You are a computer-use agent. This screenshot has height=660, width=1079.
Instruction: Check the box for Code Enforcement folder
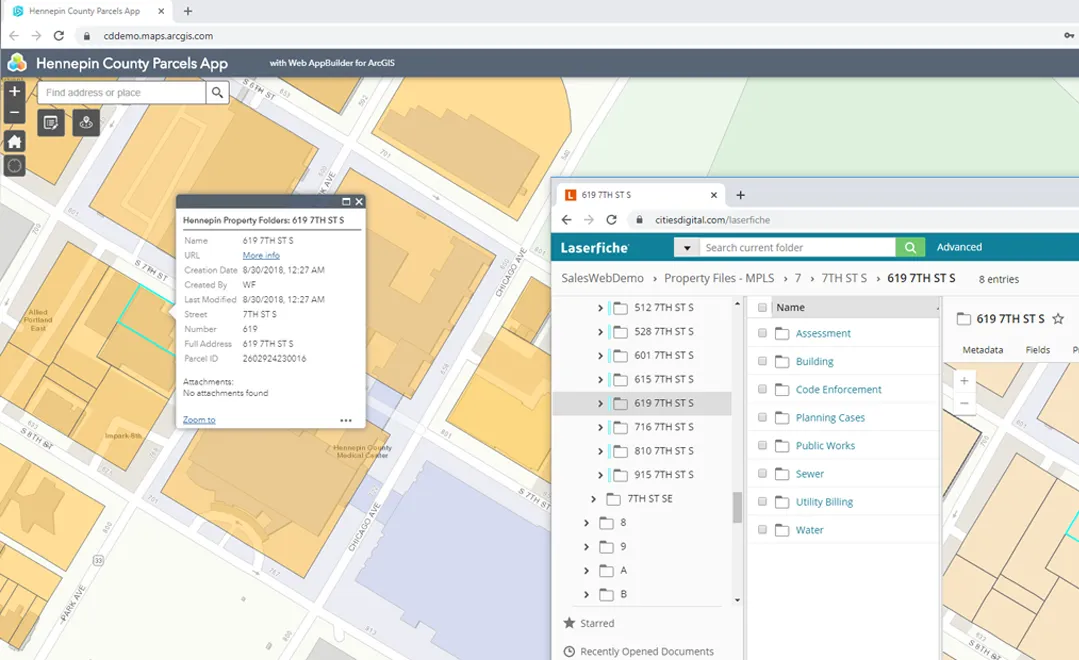click(x=762, y=390)
